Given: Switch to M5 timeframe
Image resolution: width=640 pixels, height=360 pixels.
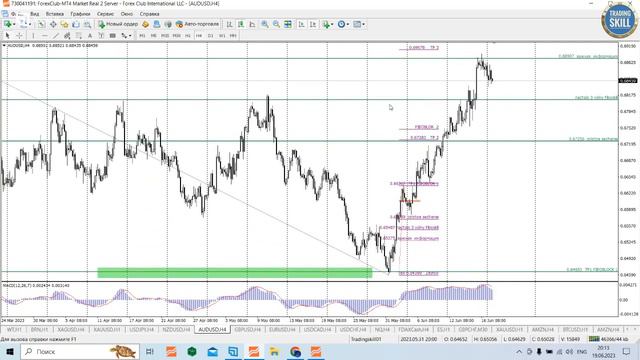Looking at the screenshot, I should click(x=153, y=36).
